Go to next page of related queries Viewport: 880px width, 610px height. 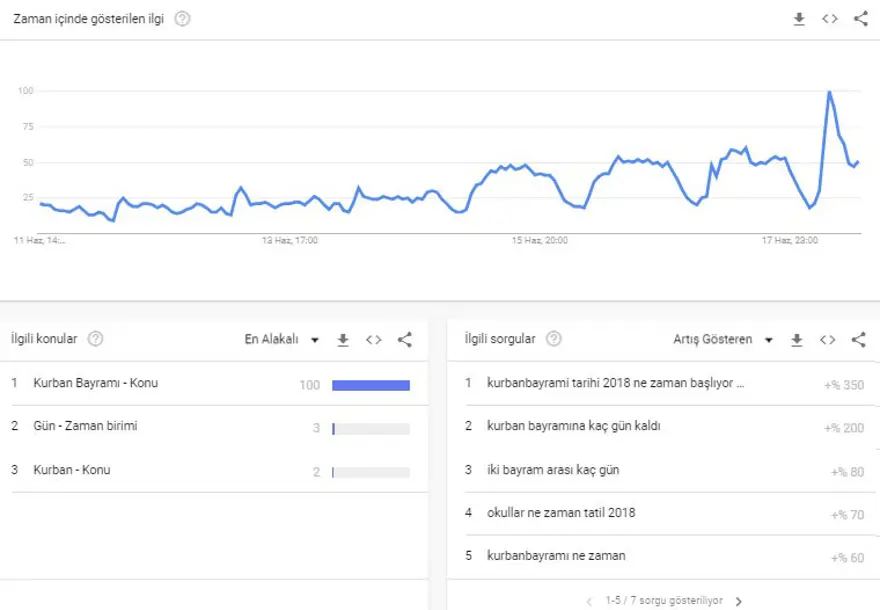point(739,601)
